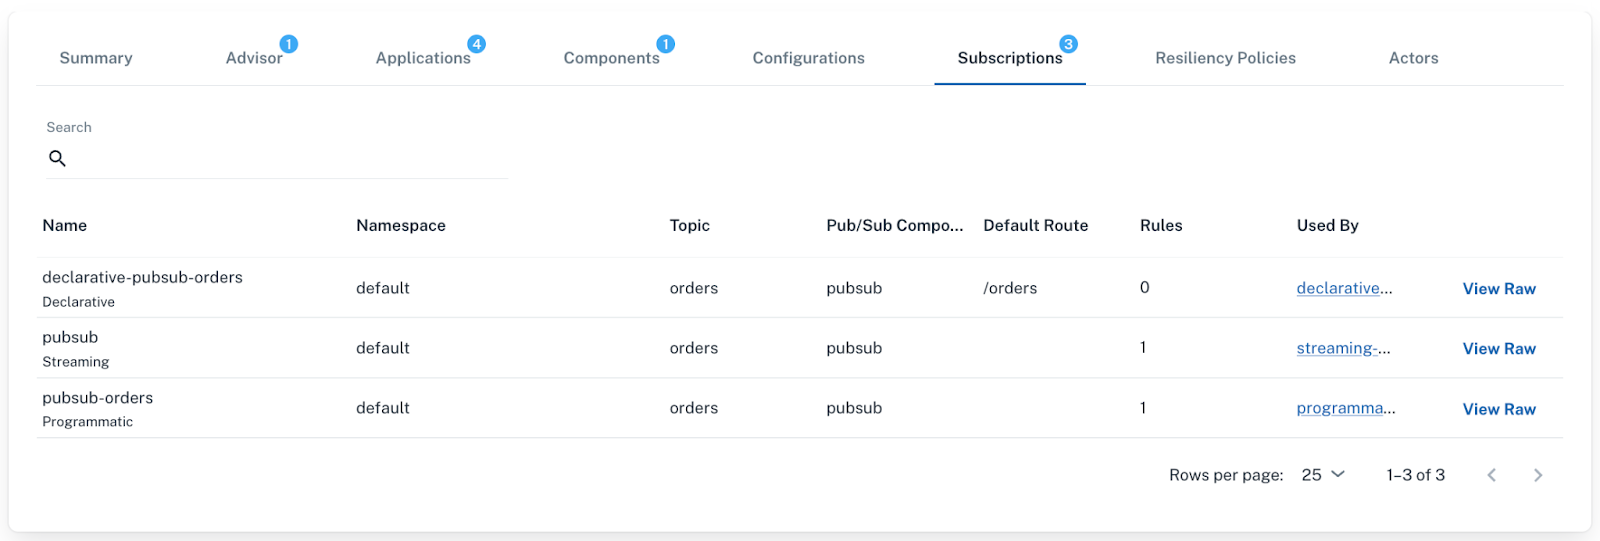Viewport: 1600px width, 541px height.
Task: Open the Actors tab
Action: pos(1413,58)
